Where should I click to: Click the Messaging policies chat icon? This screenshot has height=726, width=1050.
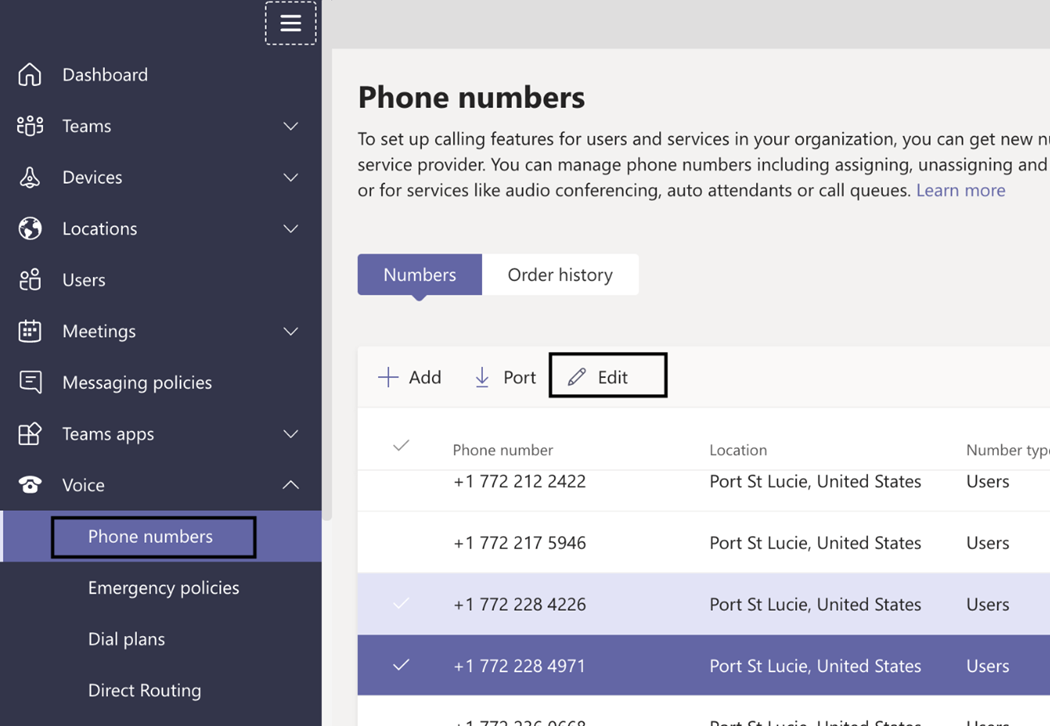coord(30,382)
